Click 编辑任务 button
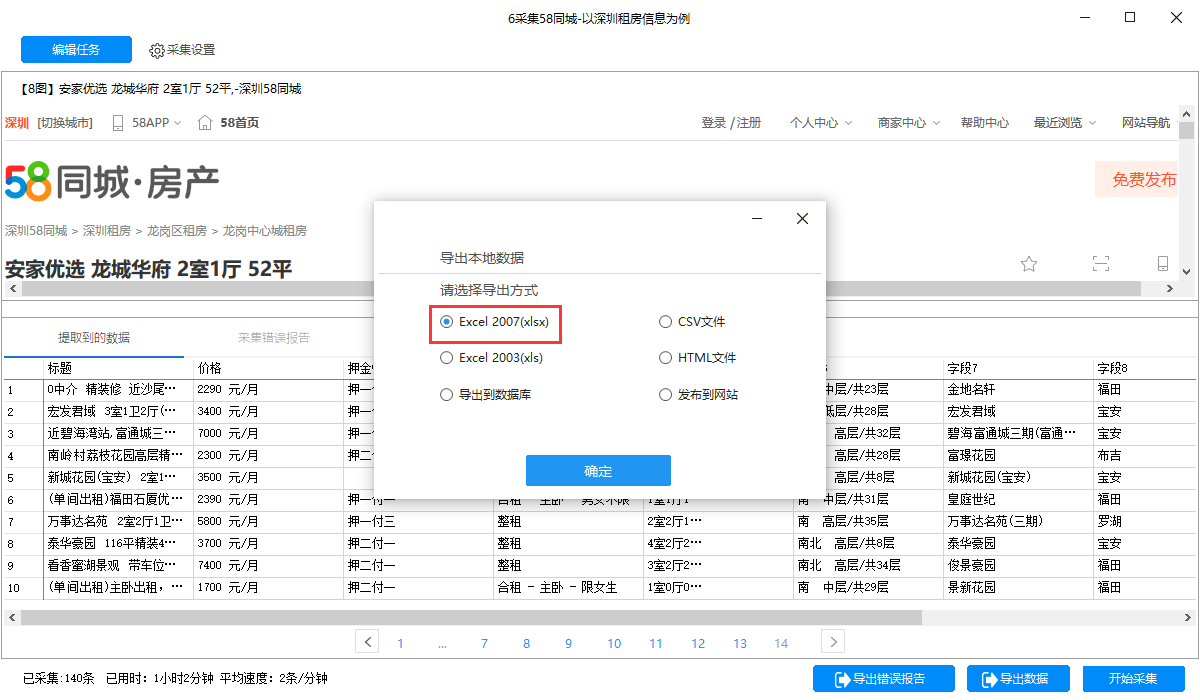The width and height of the screenshot is (1200, 700). pyautogui.click(x=76, y=49)
